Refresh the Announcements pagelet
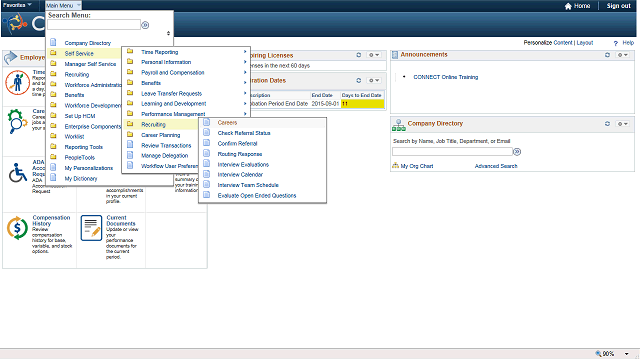 (607, 55)
